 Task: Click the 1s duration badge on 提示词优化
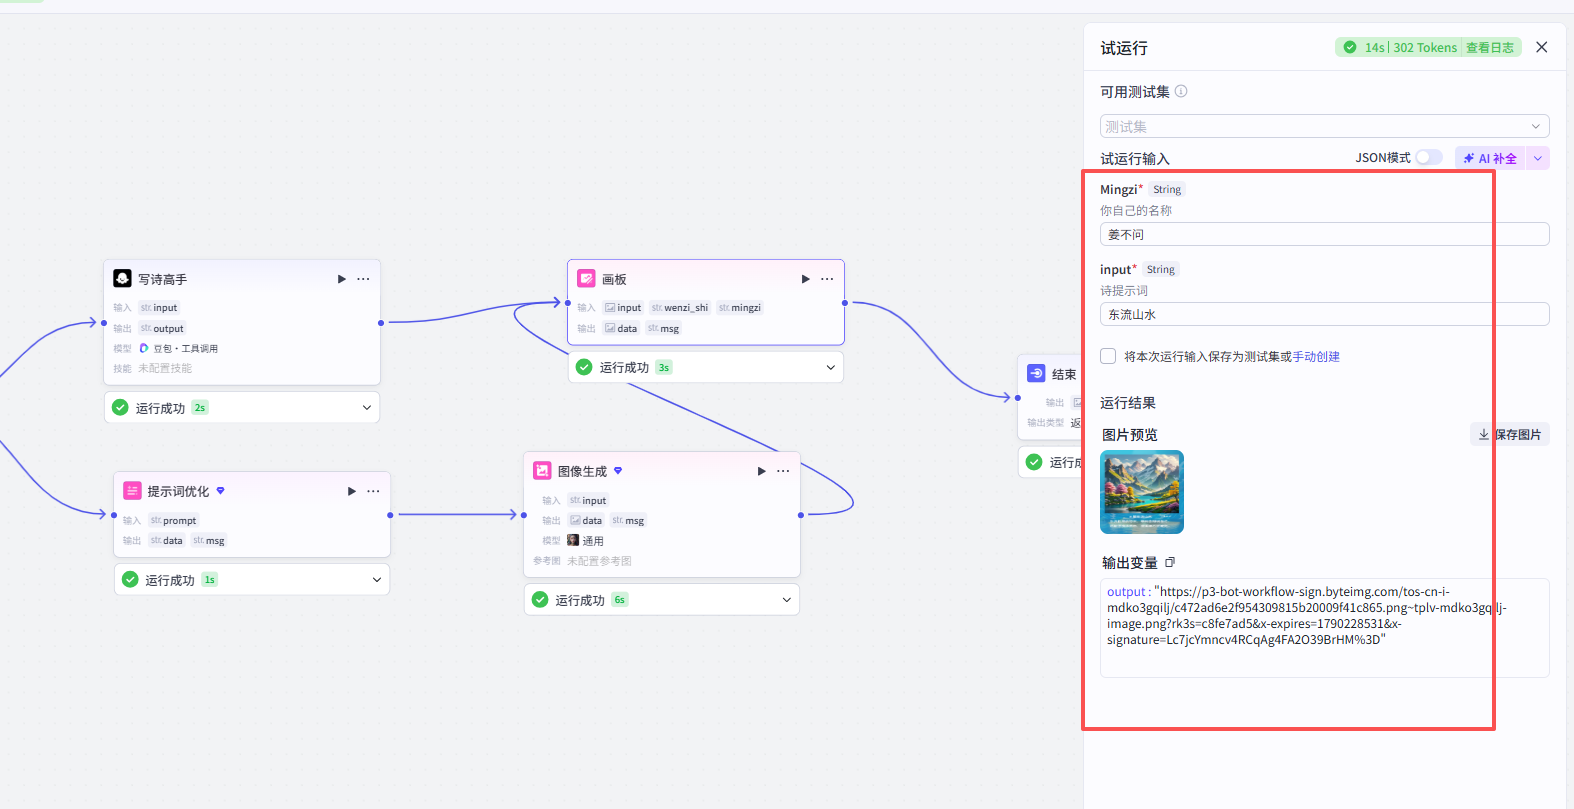[209, 579]
